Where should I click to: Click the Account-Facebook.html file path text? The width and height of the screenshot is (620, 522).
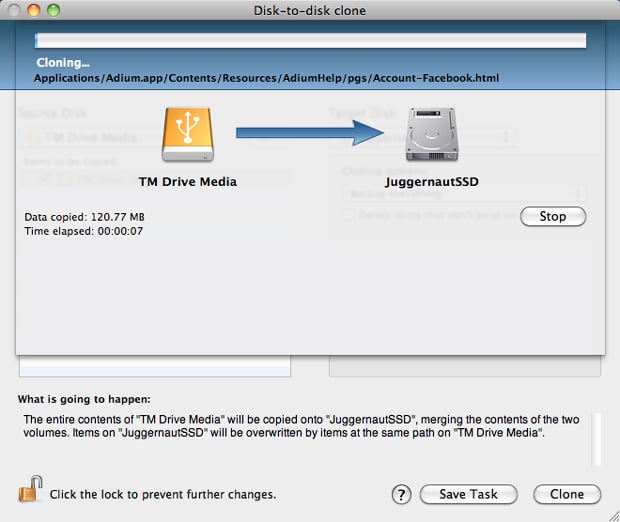[x=266, y=78]
